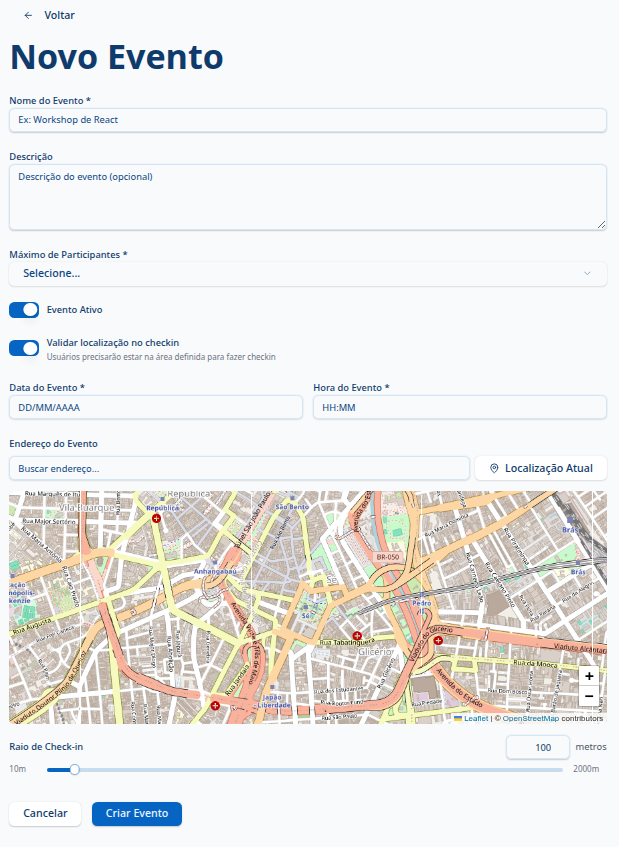The height and width of the screenshot is (847, 619).
Task: Click the chevron arrow of Selecione dropdown
Action: point(587,274)
